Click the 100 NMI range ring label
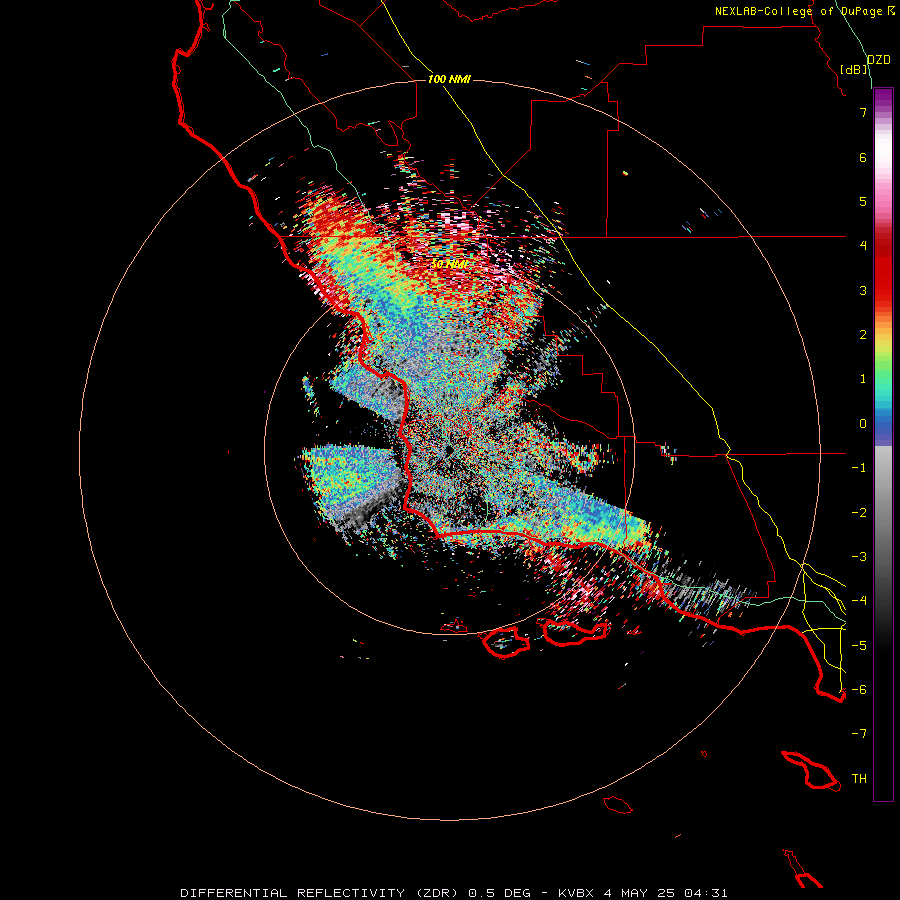 [449, 79]
